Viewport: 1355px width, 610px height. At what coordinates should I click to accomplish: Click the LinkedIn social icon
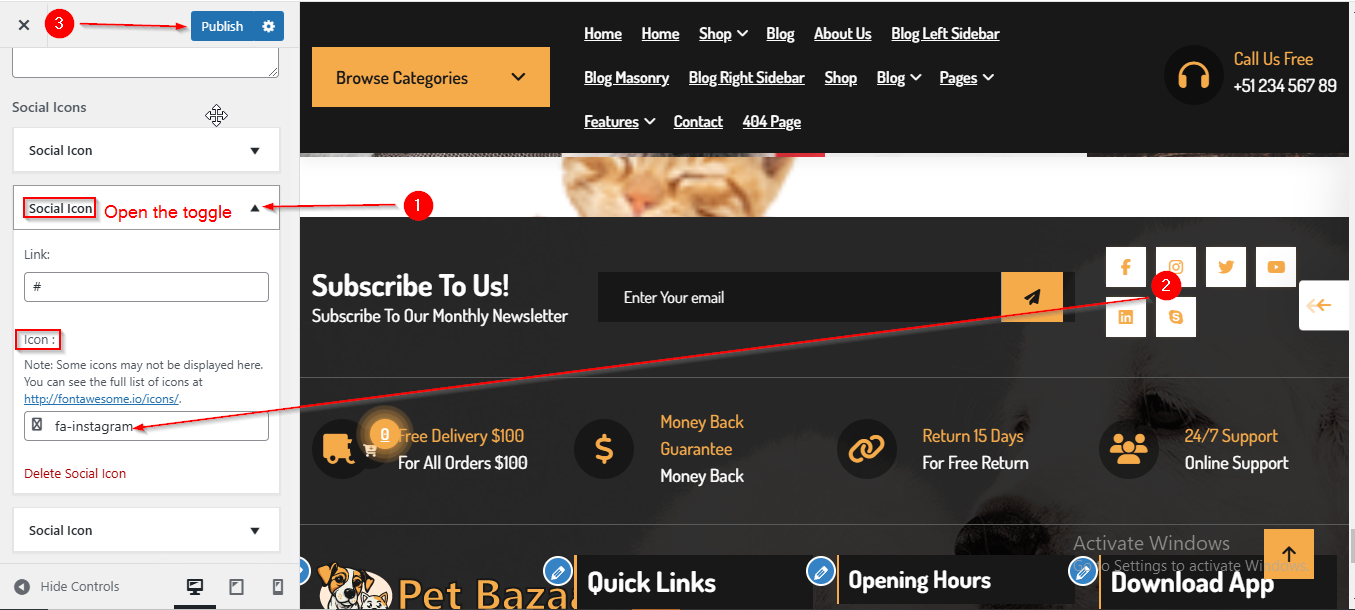tap(1125, 317)
